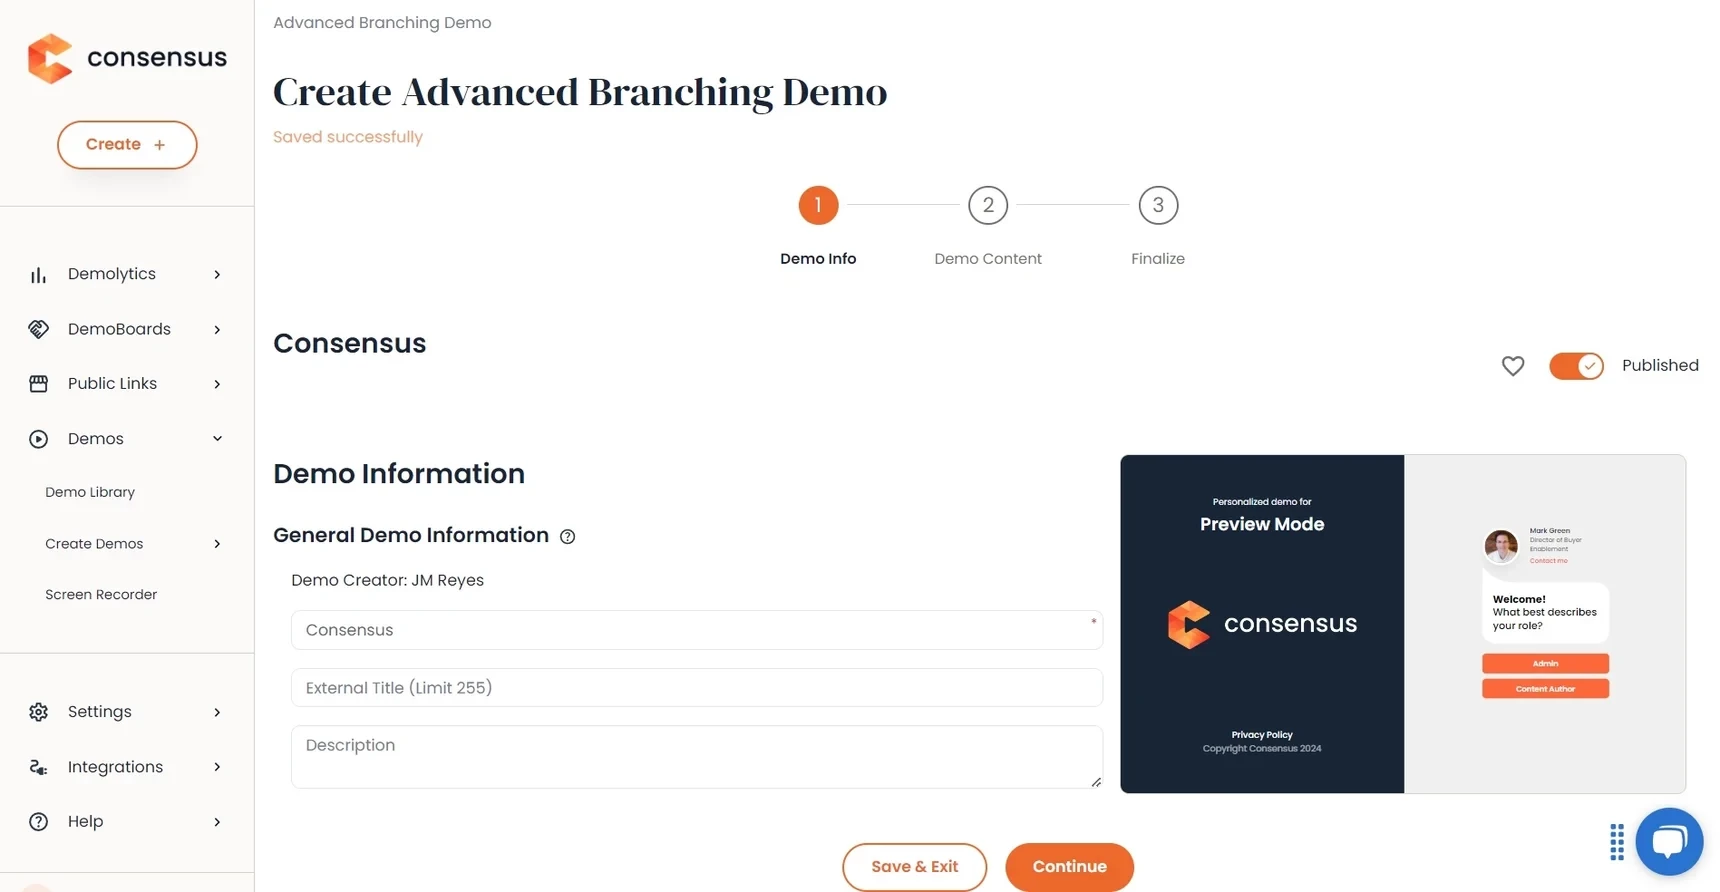Go to step 2 Demo Content

point(988,205)
